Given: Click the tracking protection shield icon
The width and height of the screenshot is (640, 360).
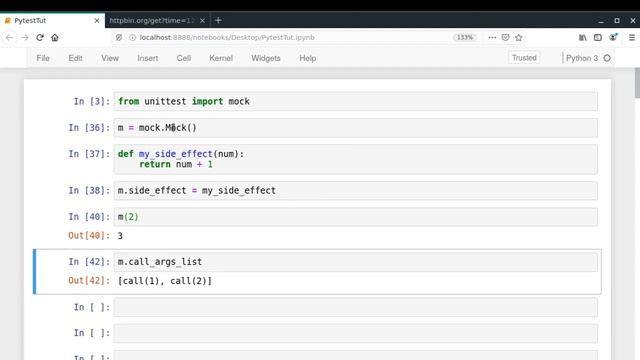Looking at the screenshot, I should 119,38.
